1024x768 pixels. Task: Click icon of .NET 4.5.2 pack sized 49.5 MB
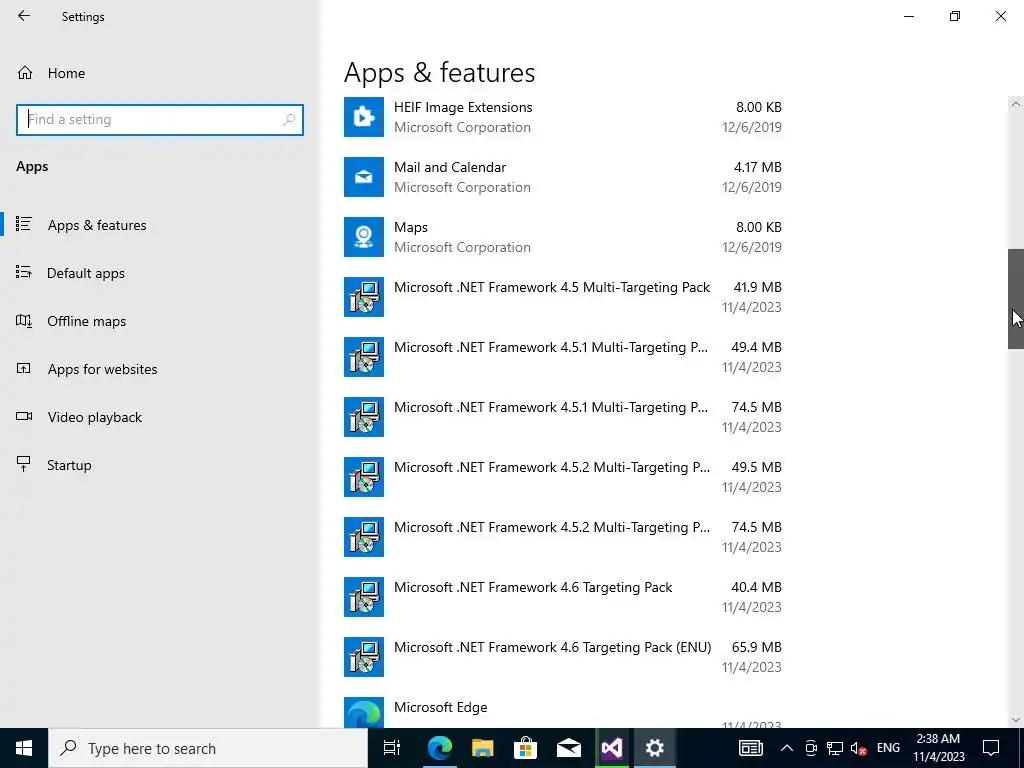pyautogui.click(x=364, y=477)
